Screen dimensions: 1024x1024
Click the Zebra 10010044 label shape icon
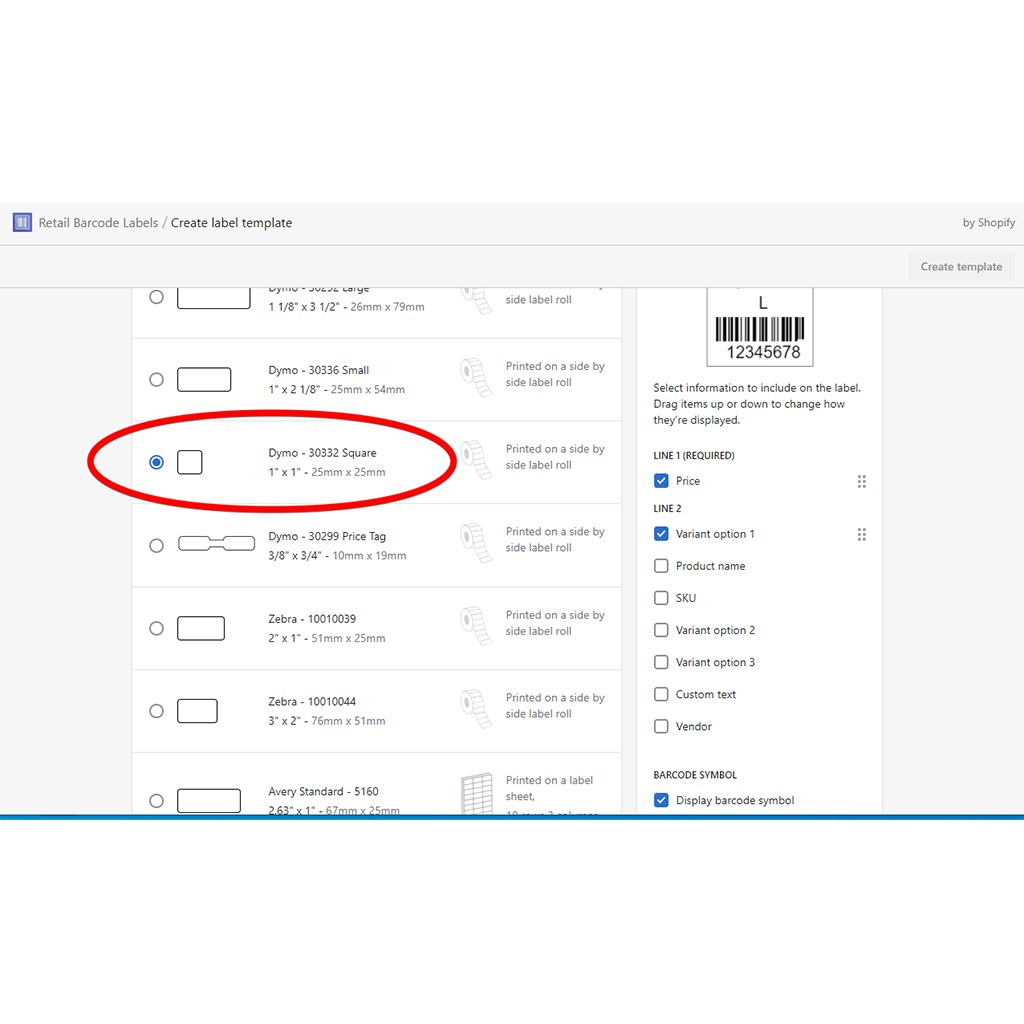point(197,711)
